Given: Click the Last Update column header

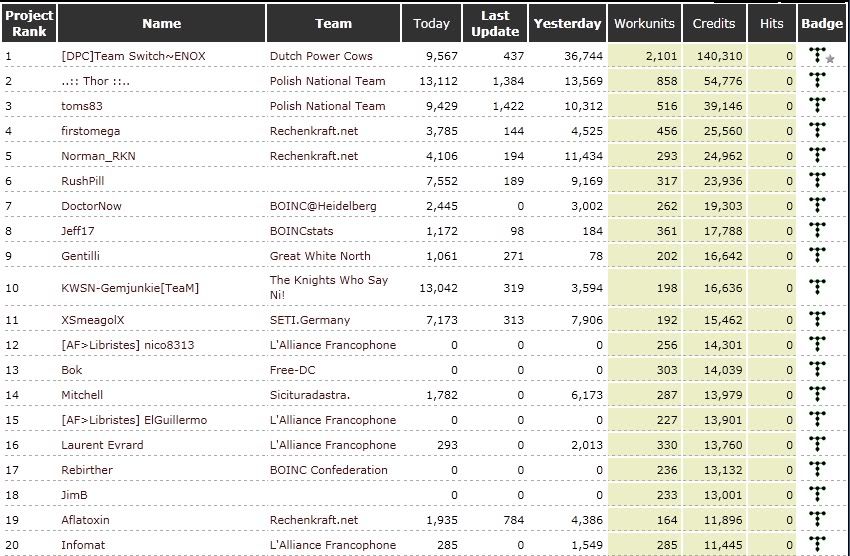Looking at the screenshot, I should (x=494, y=23).
